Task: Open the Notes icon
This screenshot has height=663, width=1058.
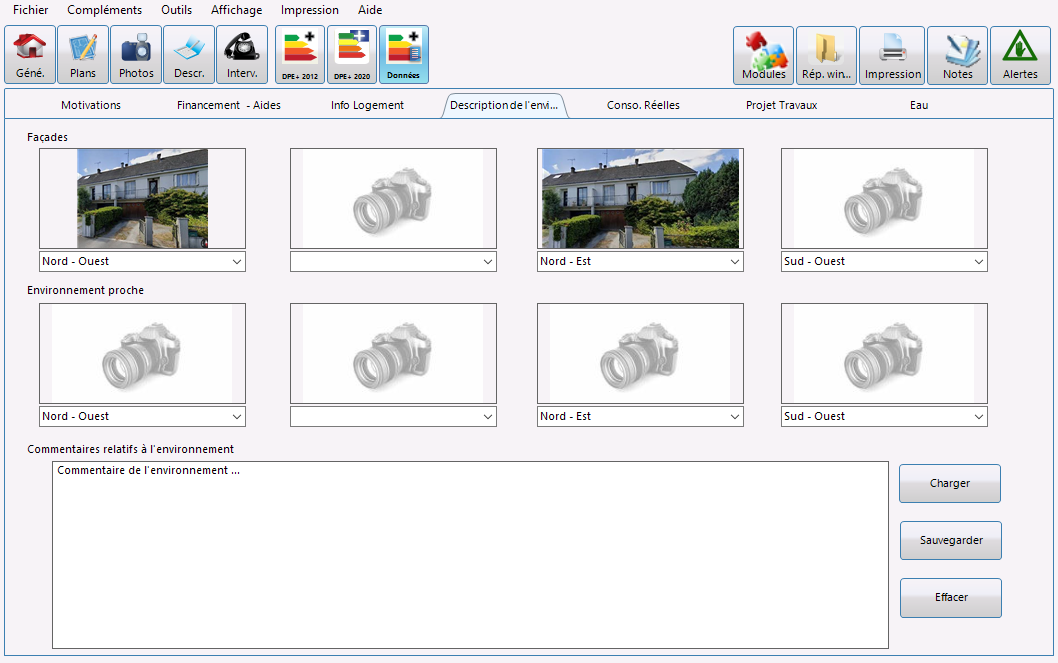Action: pos(957,55)
